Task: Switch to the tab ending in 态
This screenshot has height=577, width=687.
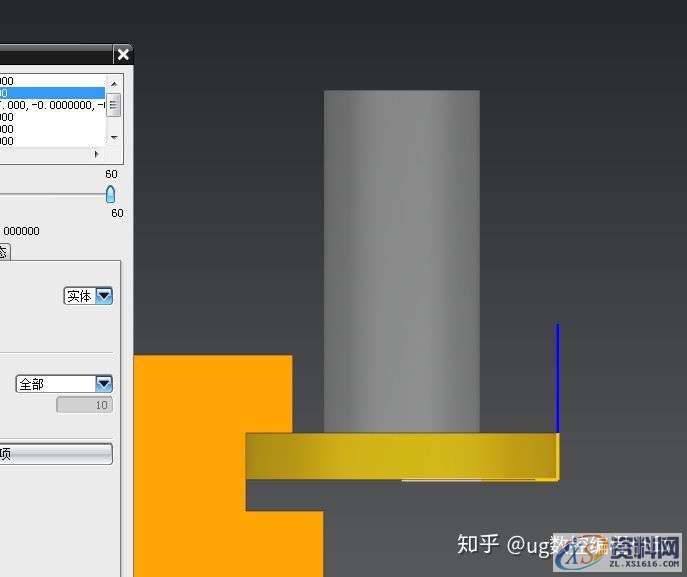Action: coord(4,252)
